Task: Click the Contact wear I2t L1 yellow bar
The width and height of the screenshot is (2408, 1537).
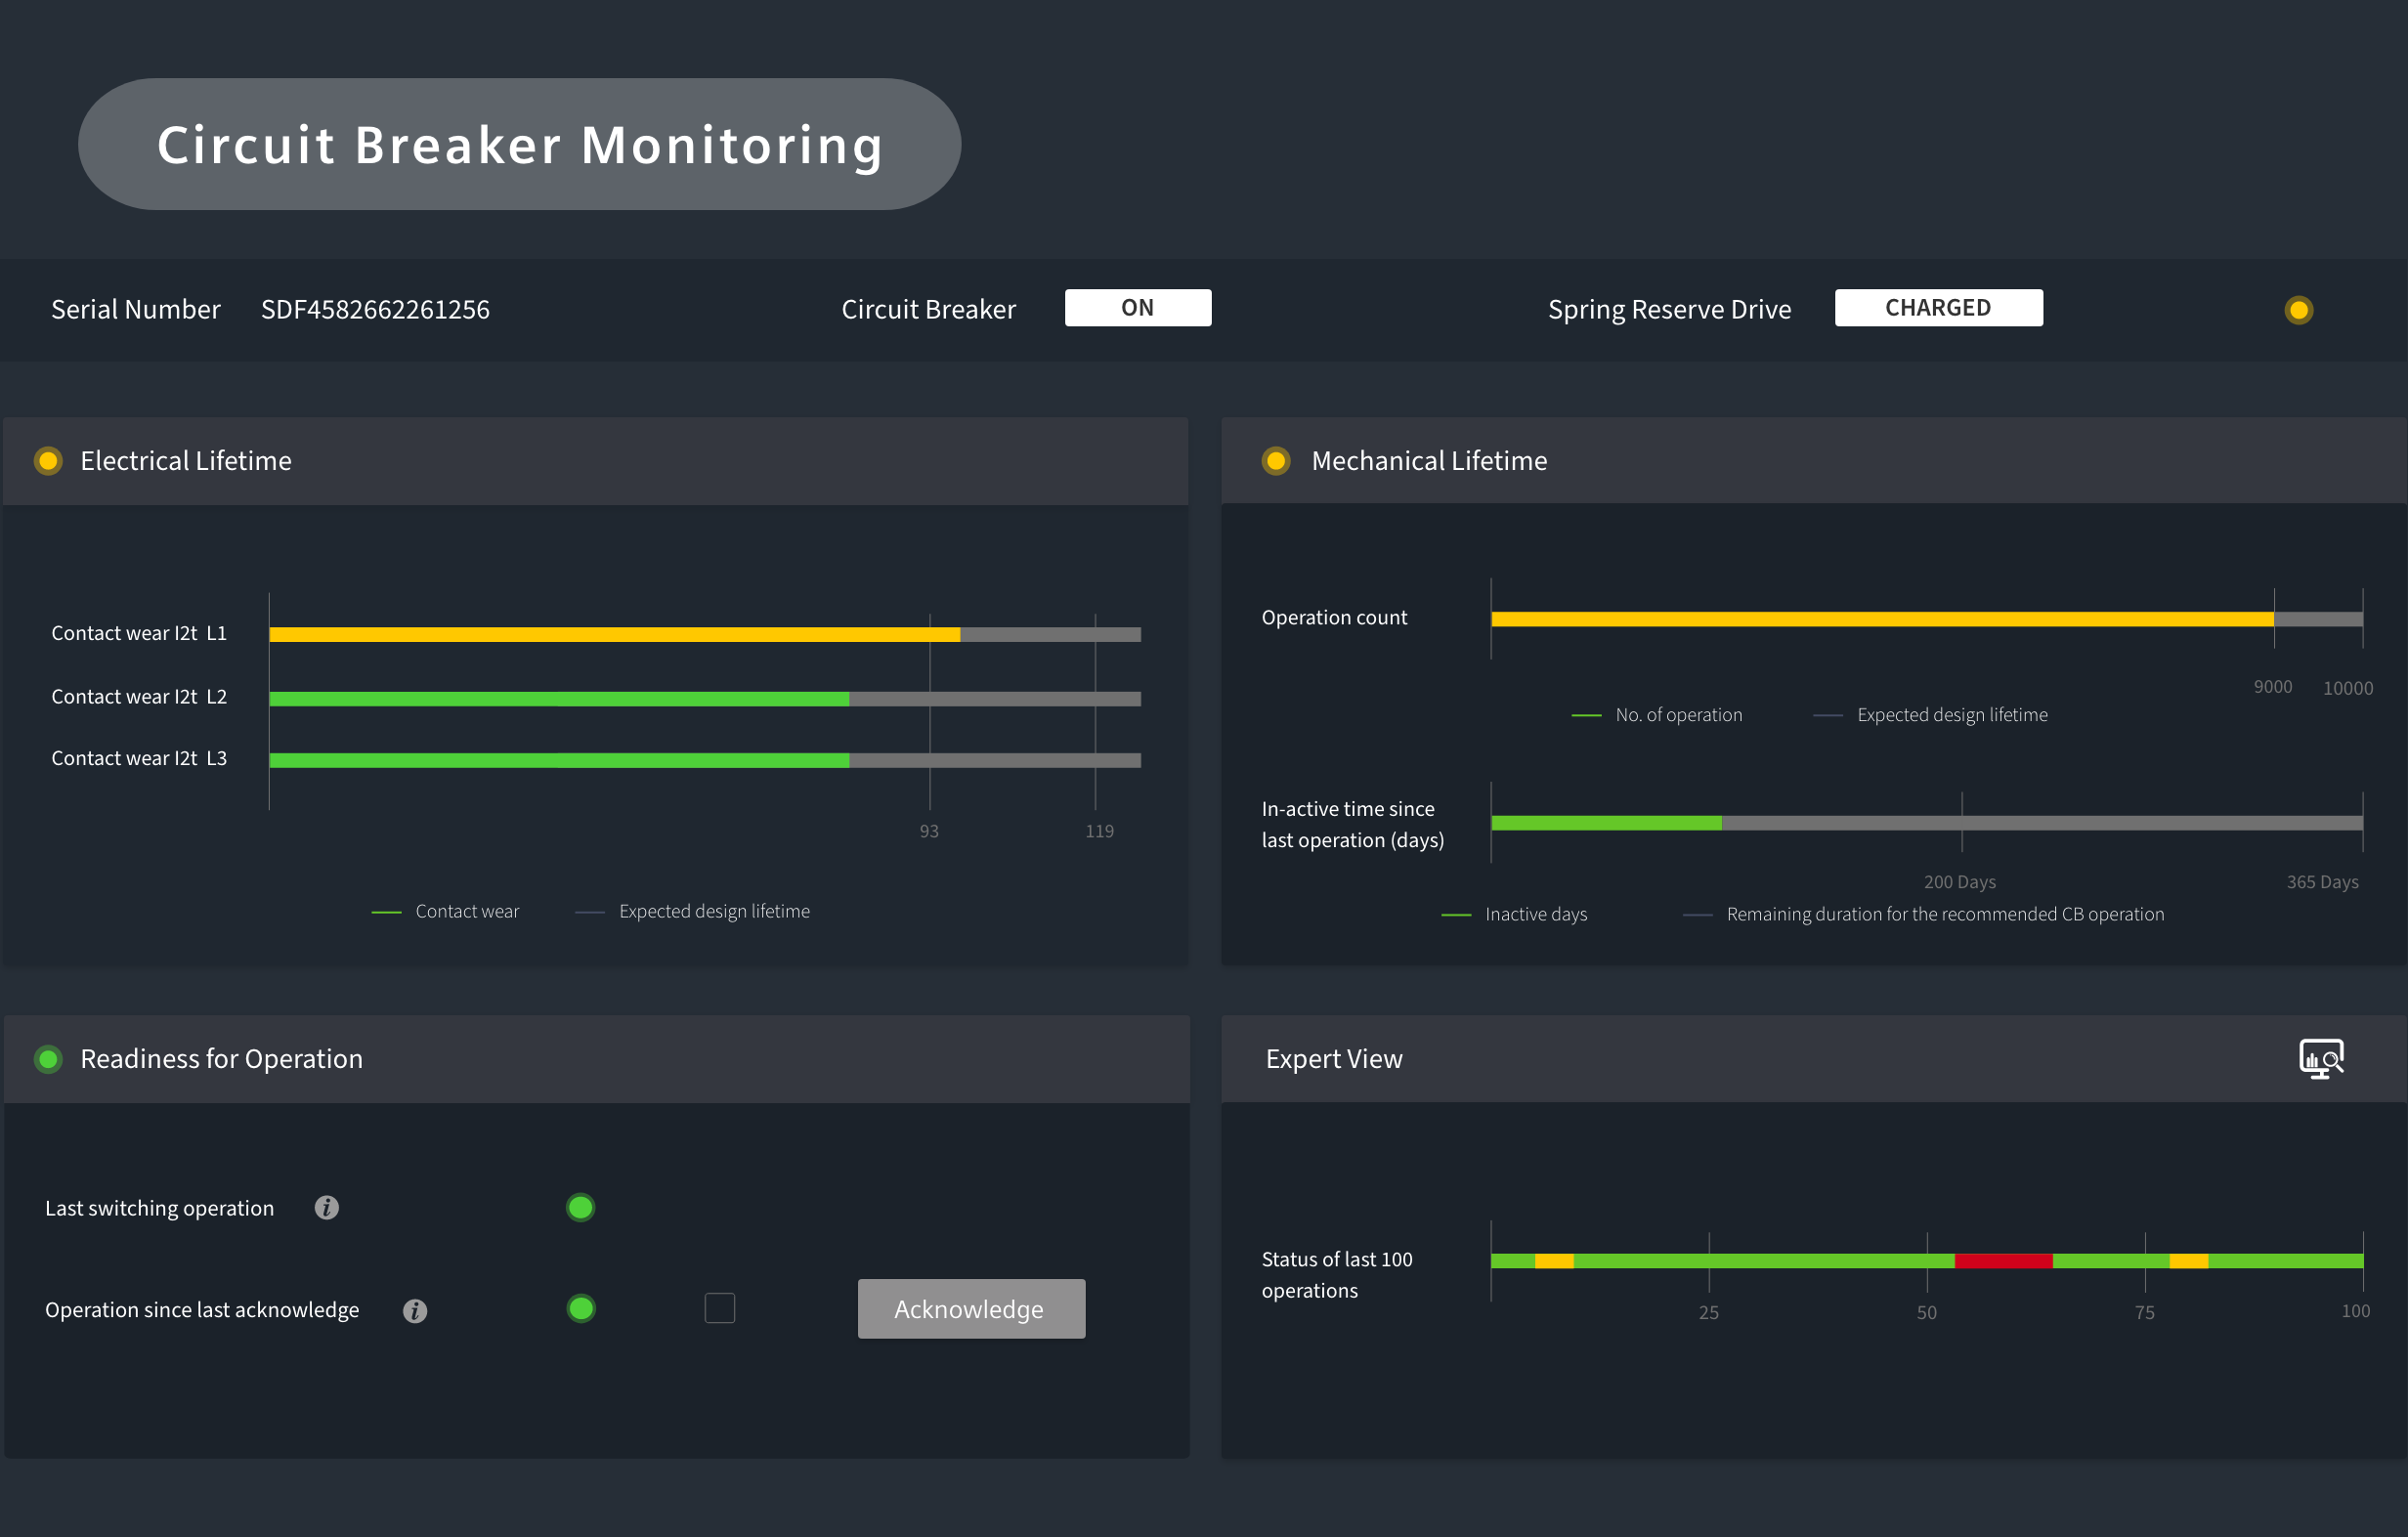Action: click(615, 635)
